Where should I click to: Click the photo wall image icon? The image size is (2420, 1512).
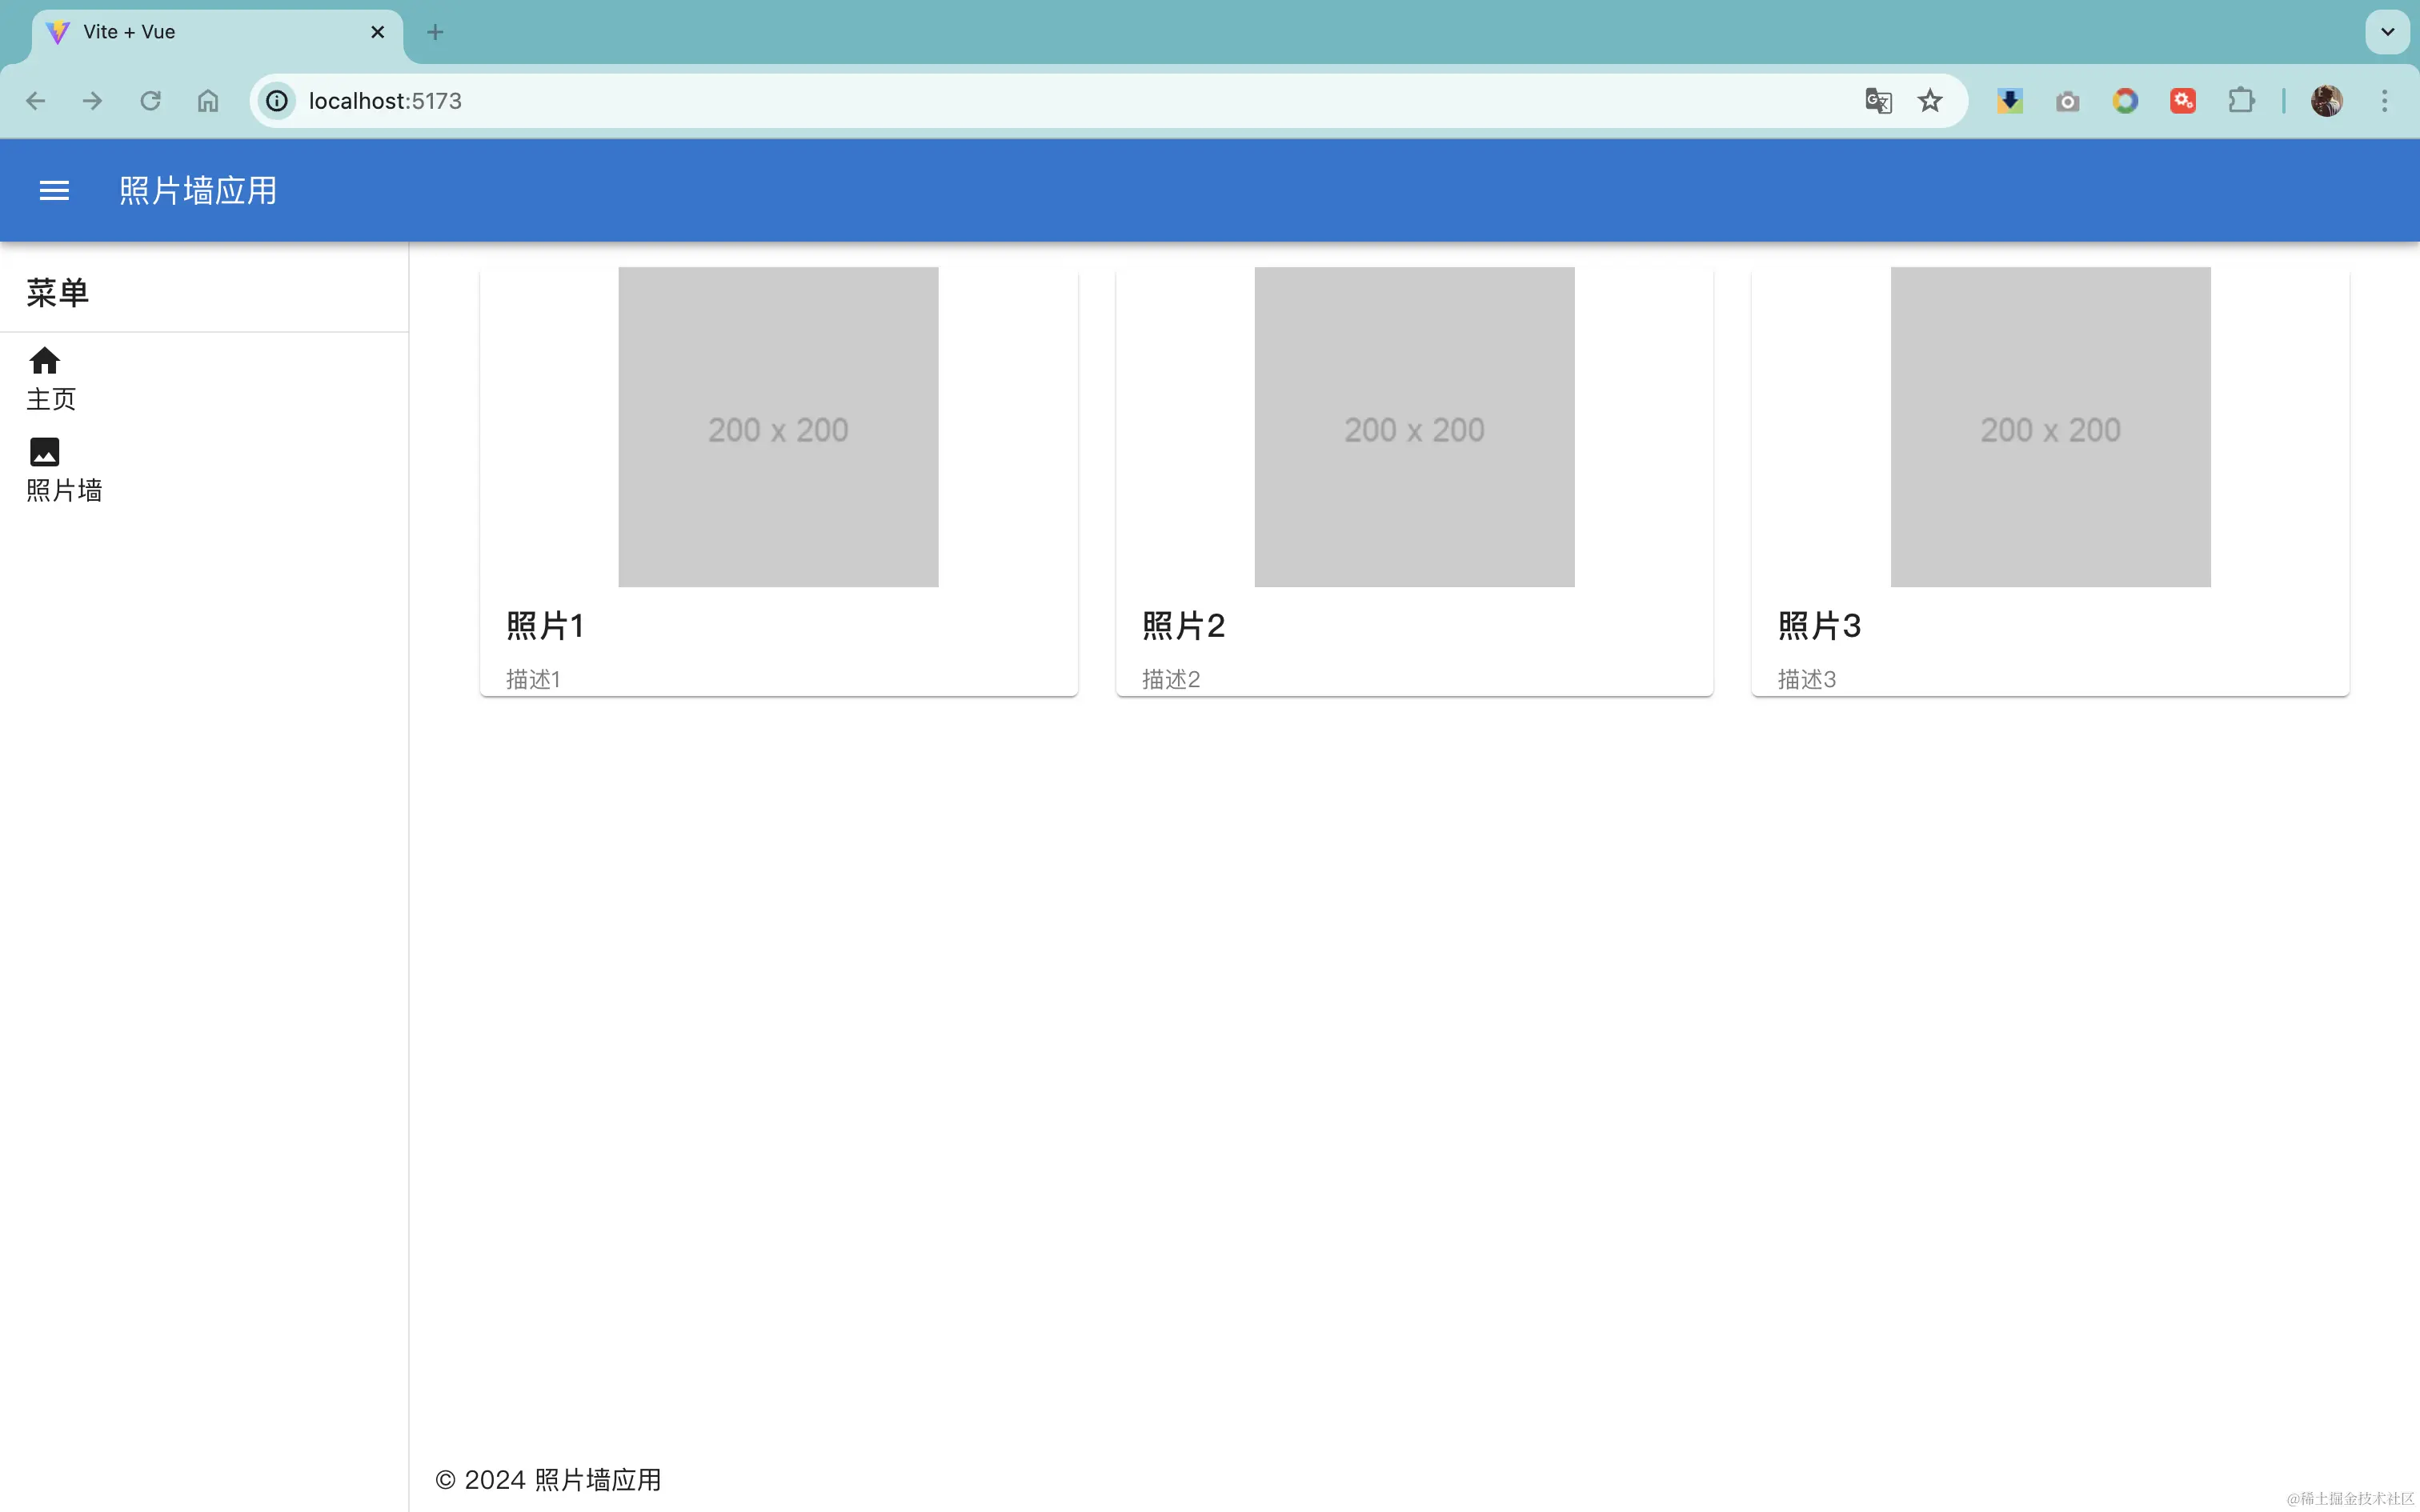(x=44, y=452)
